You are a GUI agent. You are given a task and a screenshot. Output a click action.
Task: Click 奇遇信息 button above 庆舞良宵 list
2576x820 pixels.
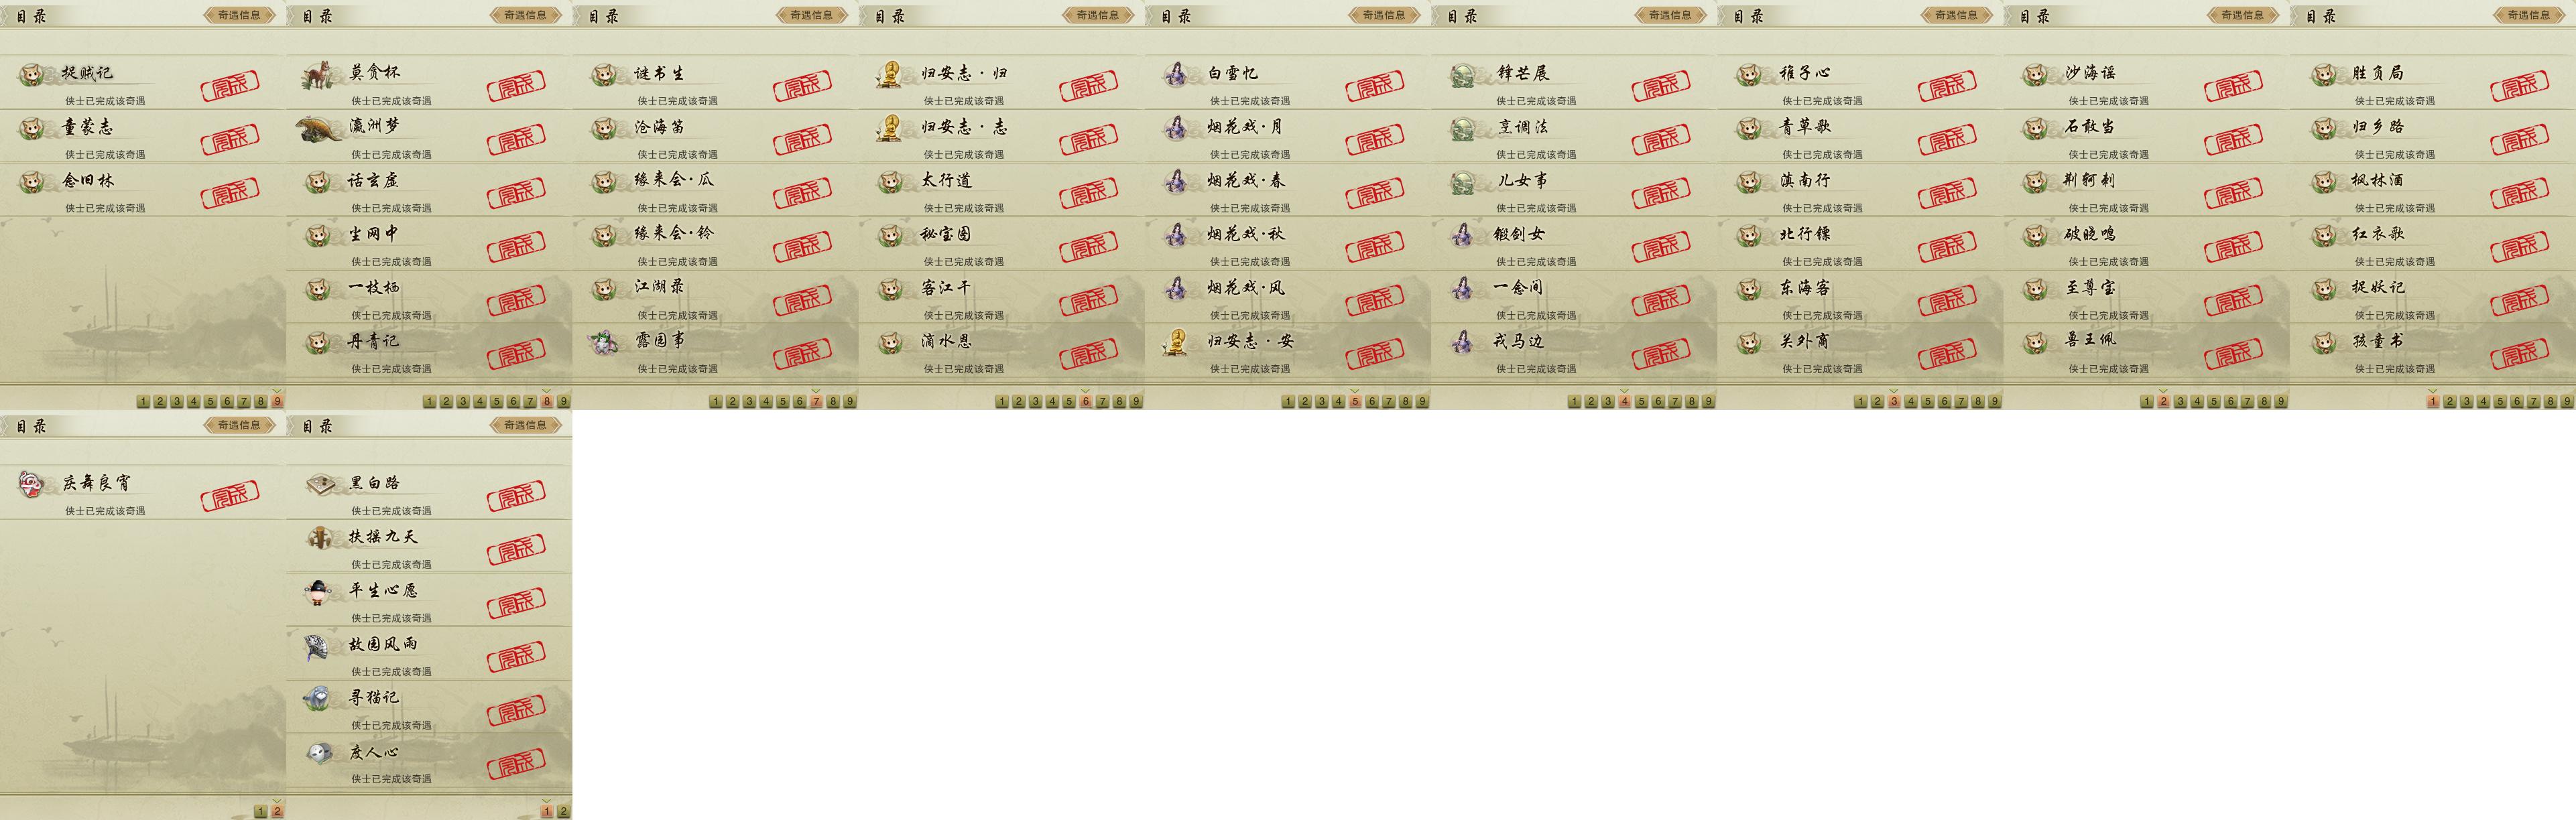(239, 425)
